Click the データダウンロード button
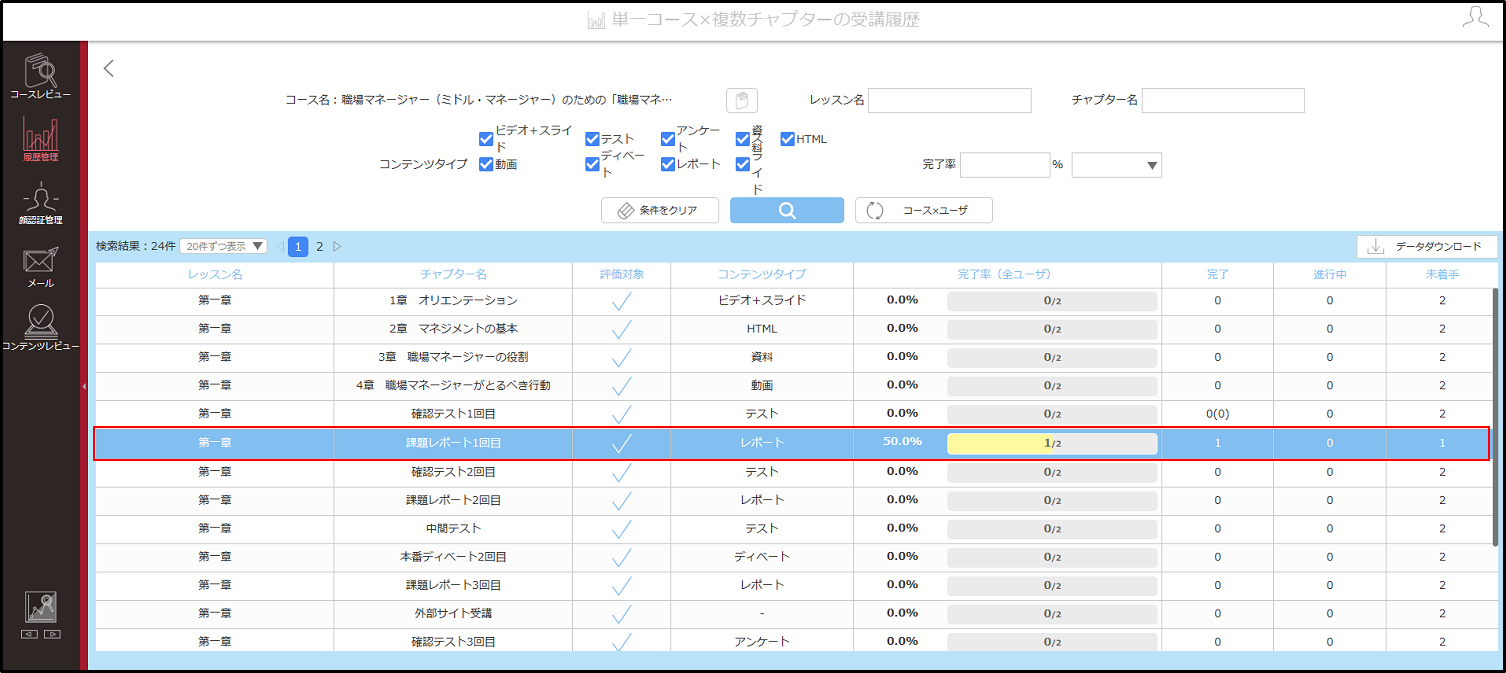1506x673 pixels. (1426, 246)
